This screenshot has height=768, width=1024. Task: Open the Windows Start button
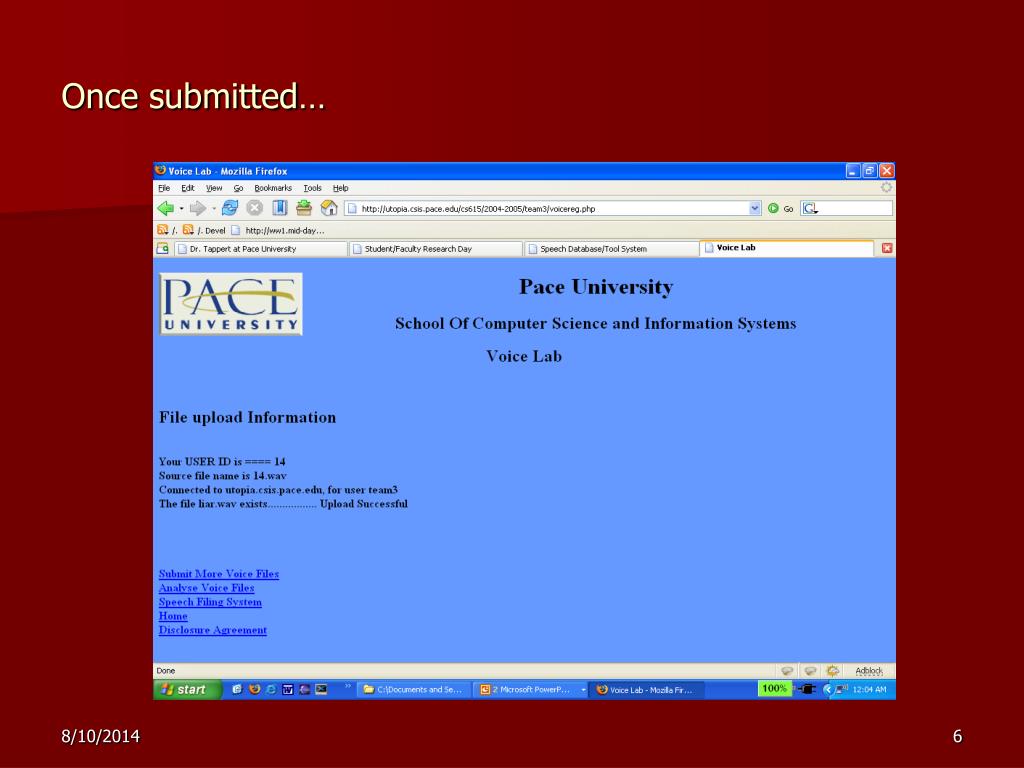pyautogui.click(x=187, y=689)
